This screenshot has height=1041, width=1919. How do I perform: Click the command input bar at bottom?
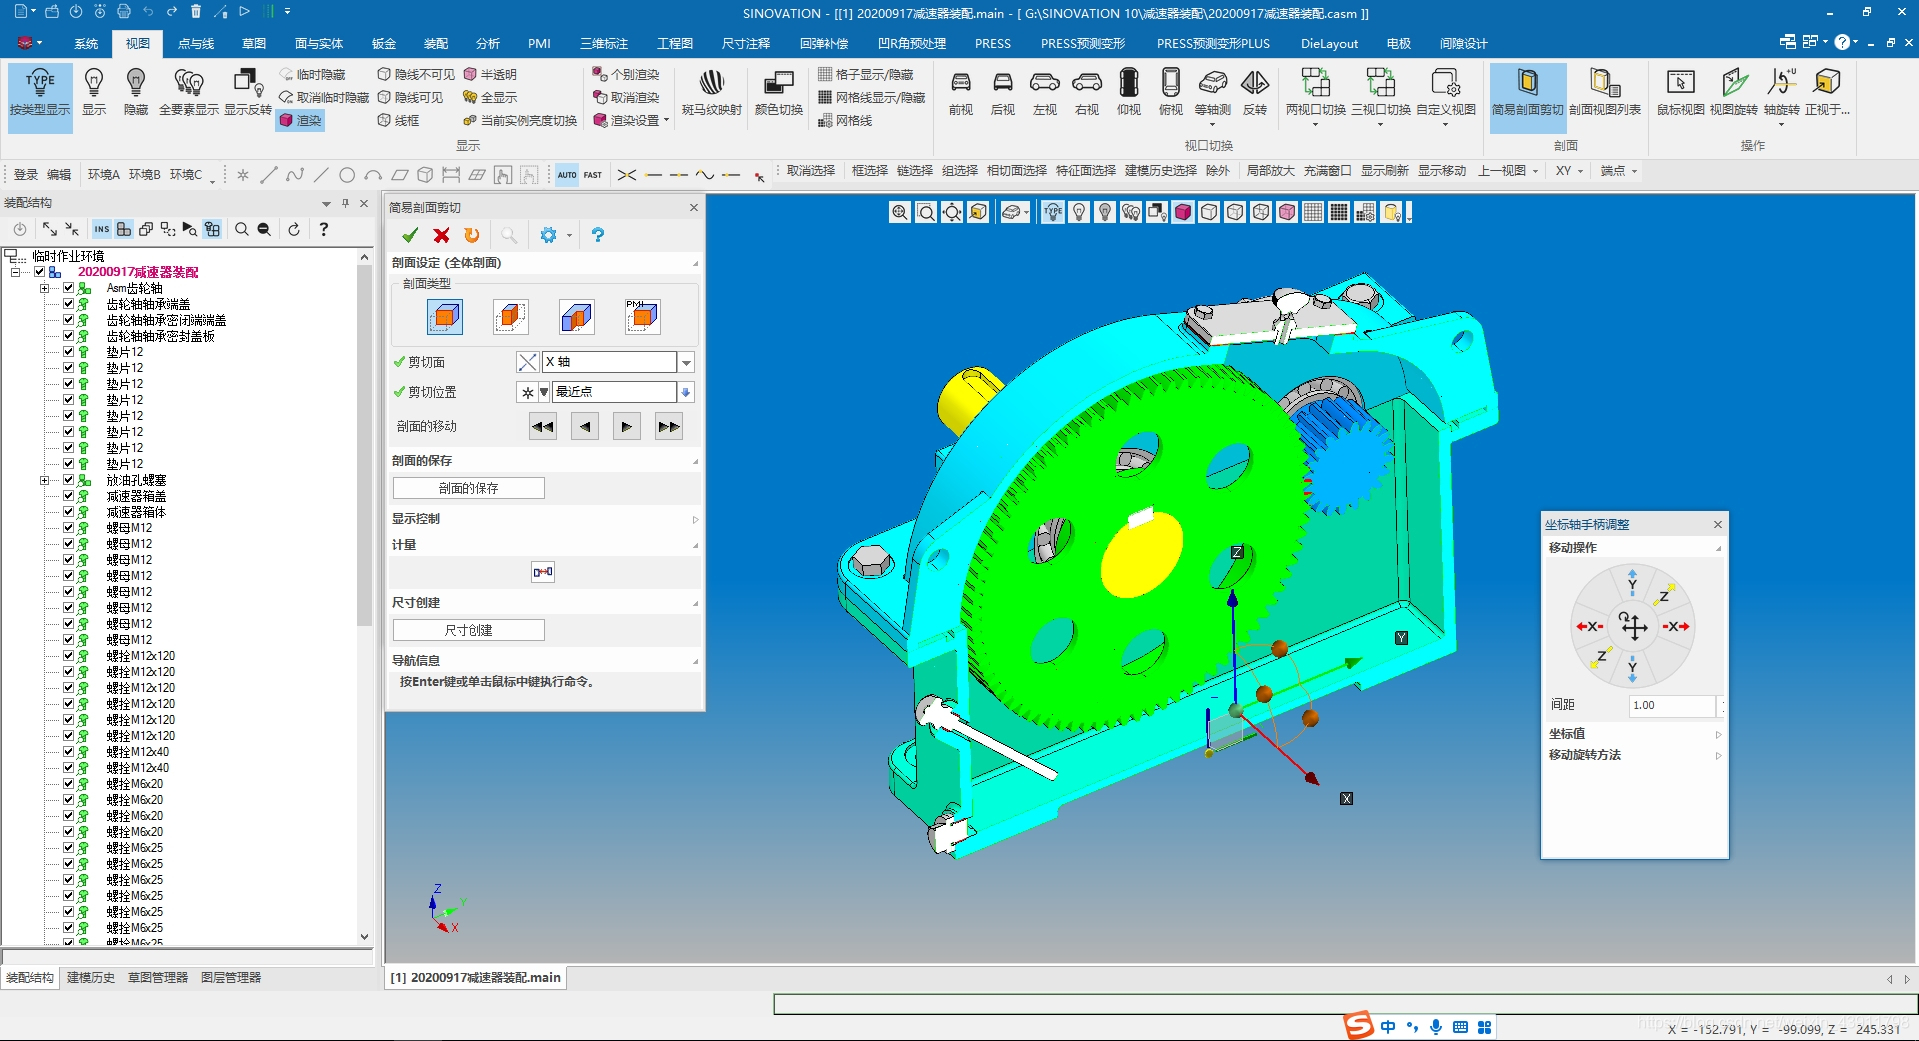point(1345,1004)
